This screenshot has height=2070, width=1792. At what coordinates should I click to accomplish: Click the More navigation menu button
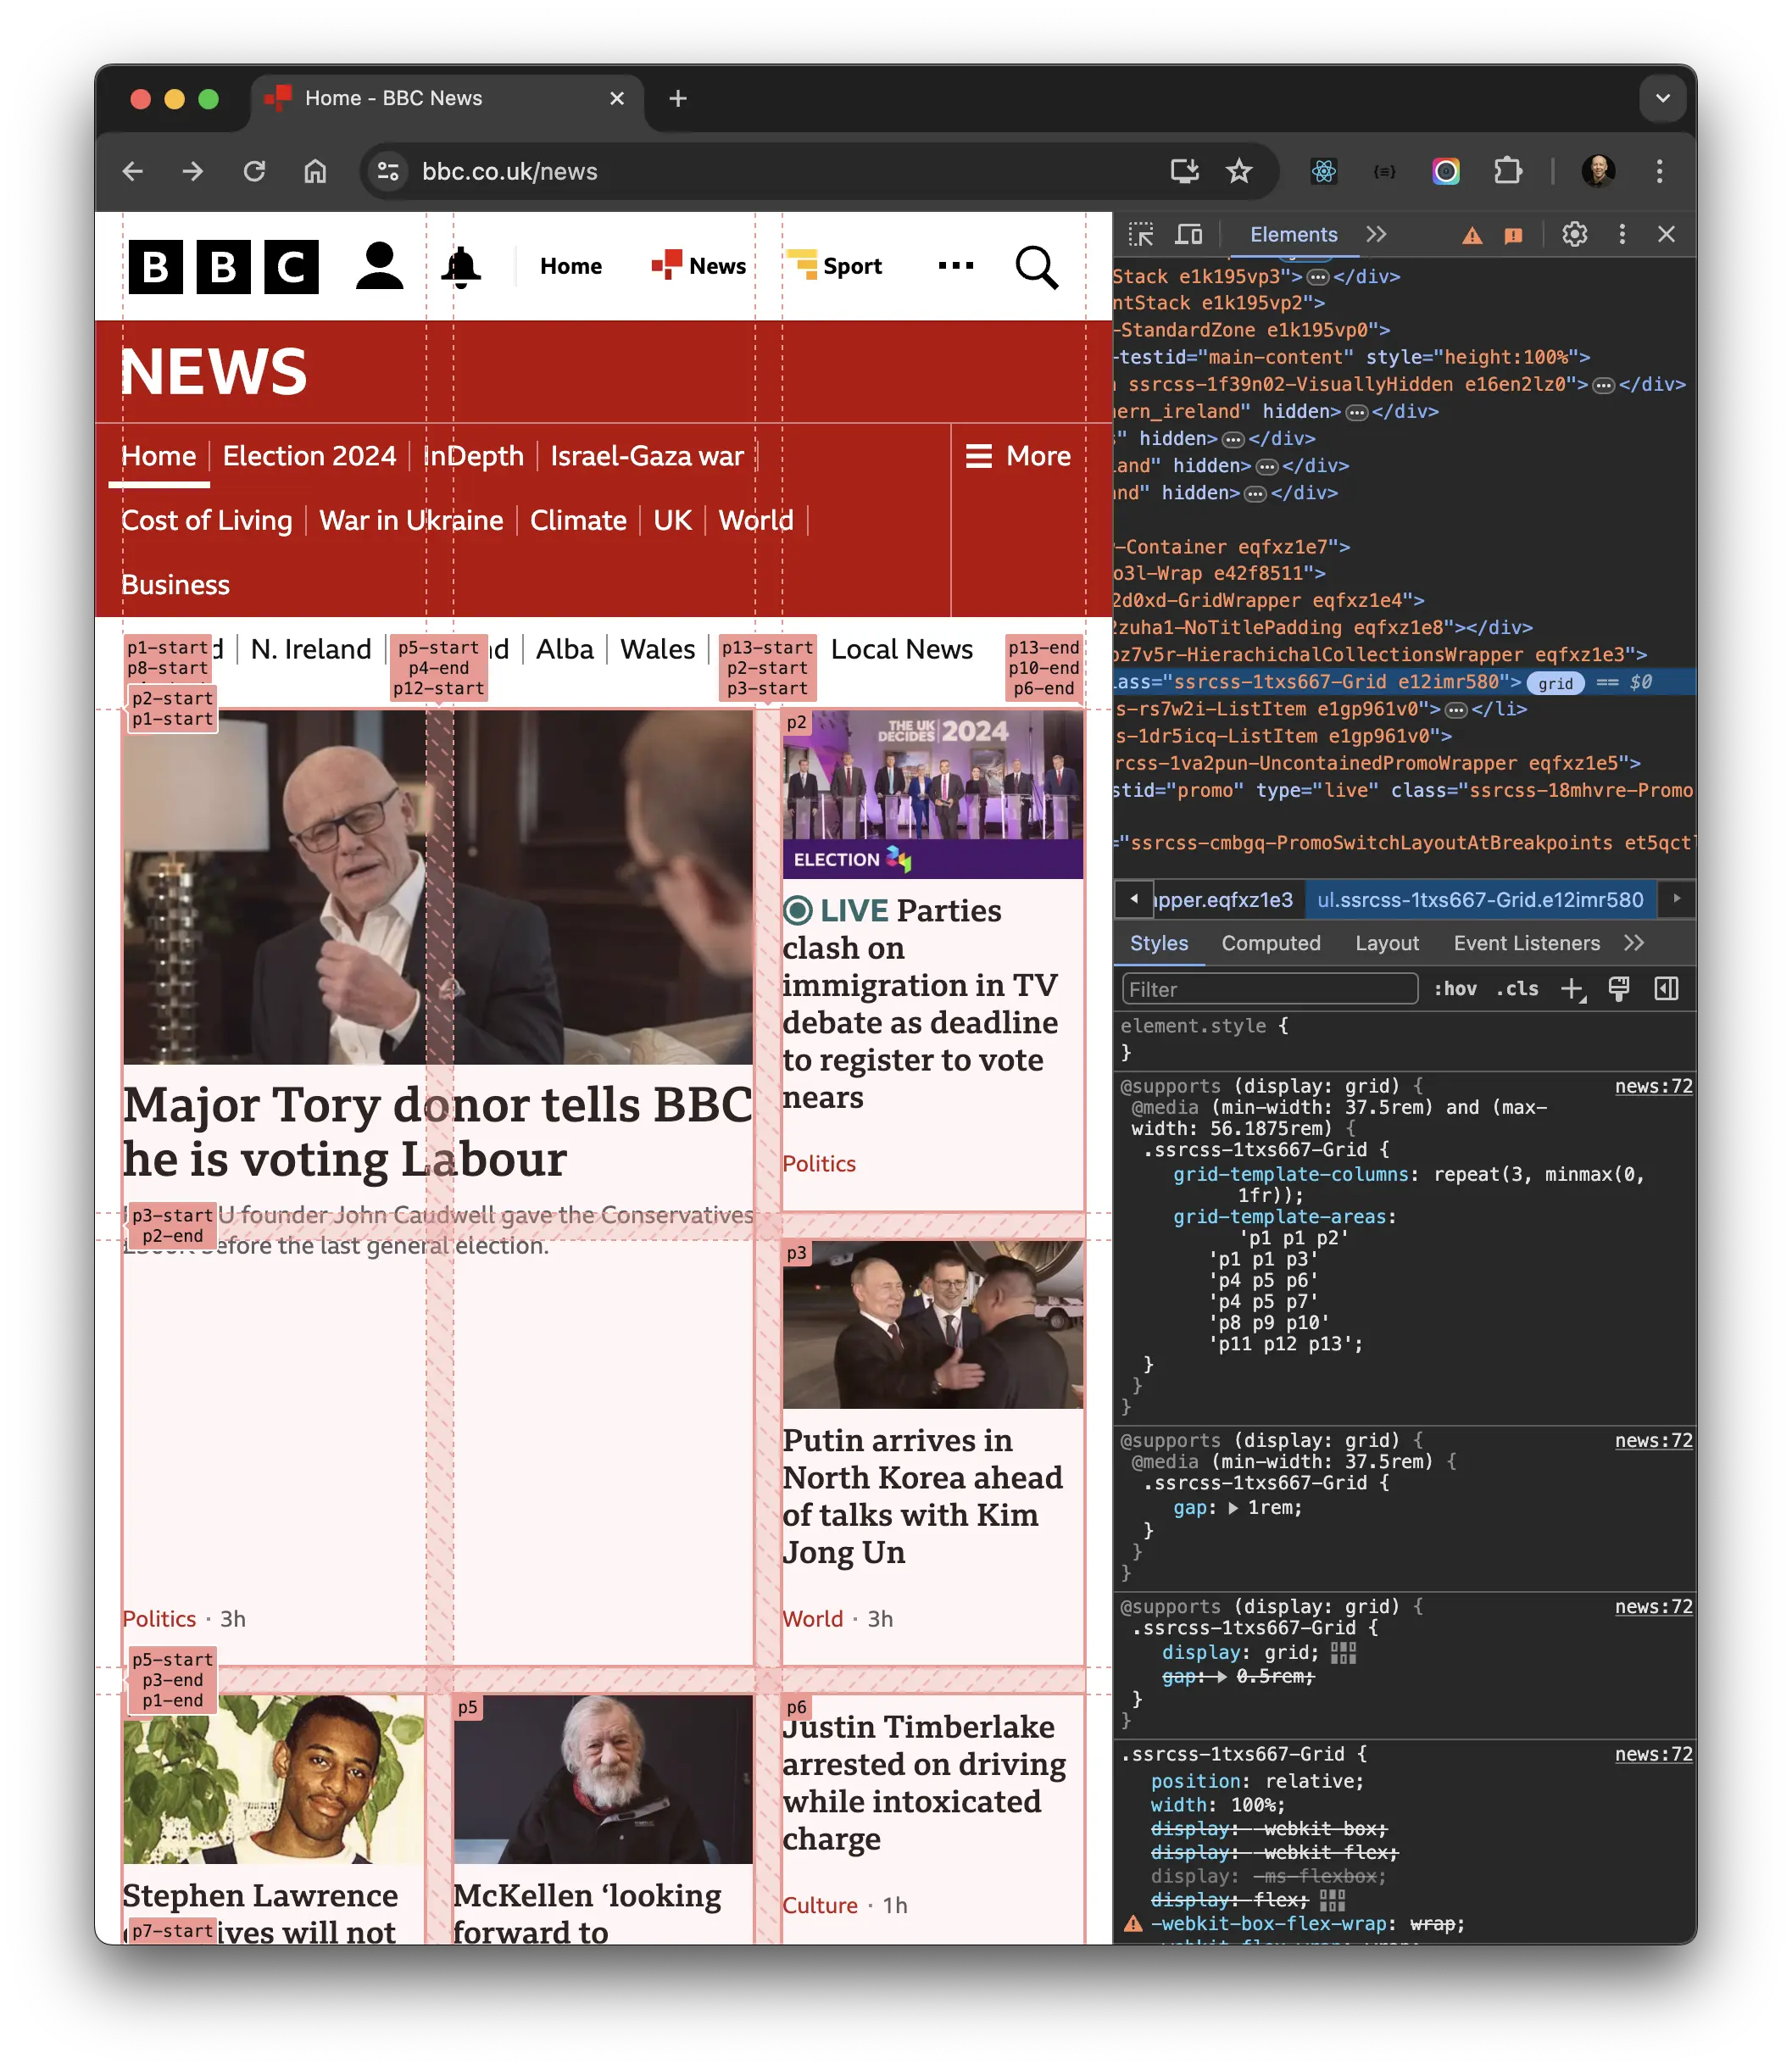1019,456
